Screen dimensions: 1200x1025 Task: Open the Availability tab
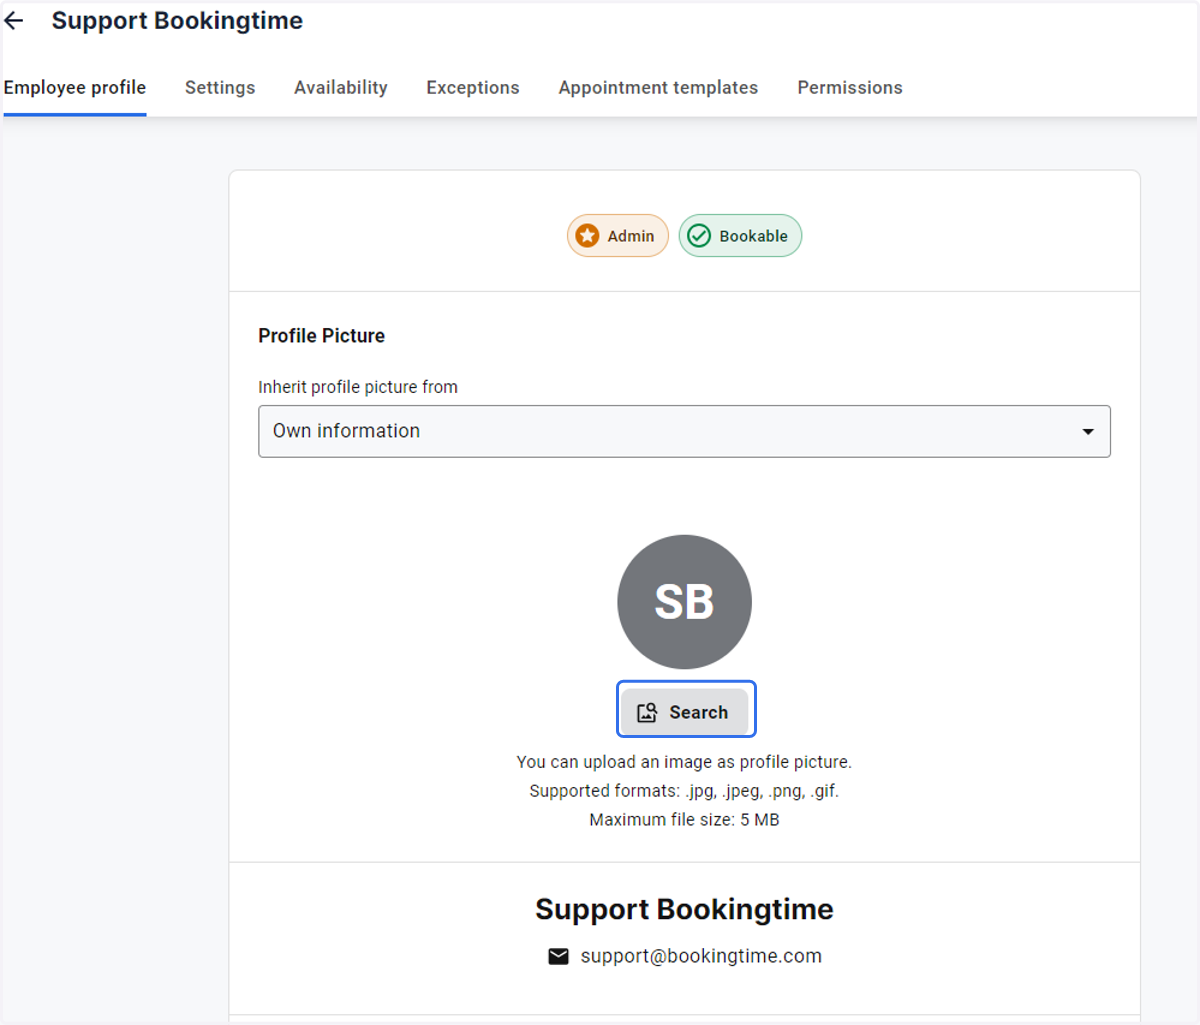click(x=341, y=88)
